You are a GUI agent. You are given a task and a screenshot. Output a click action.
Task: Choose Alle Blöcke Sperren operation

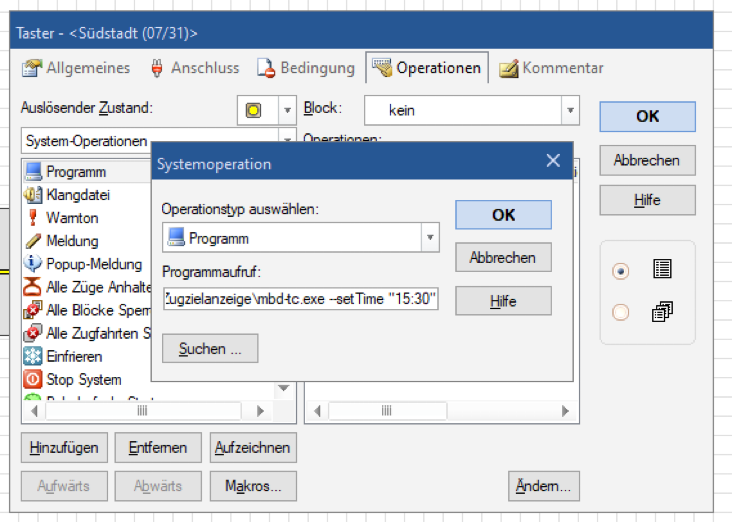pos(86,310)
